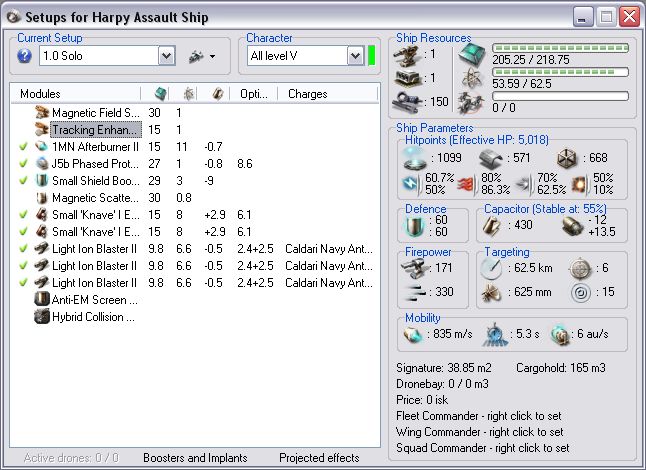The height and width of the screenshot is (470, 646).
Task: Open Boosters and Implants
Action: [195, 458]
